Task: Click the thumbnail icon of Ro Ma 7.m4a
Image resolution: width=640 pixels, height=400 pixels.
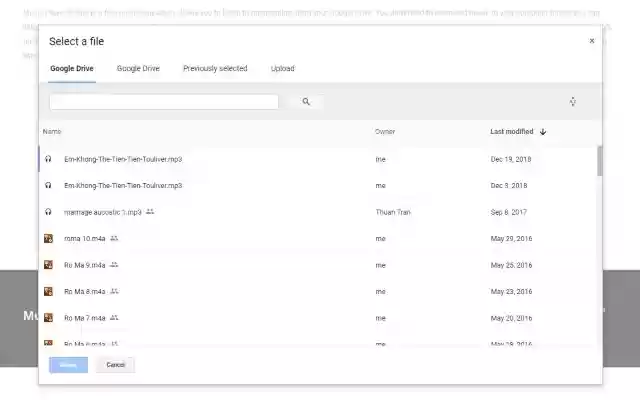Action: tap(49, 318)
